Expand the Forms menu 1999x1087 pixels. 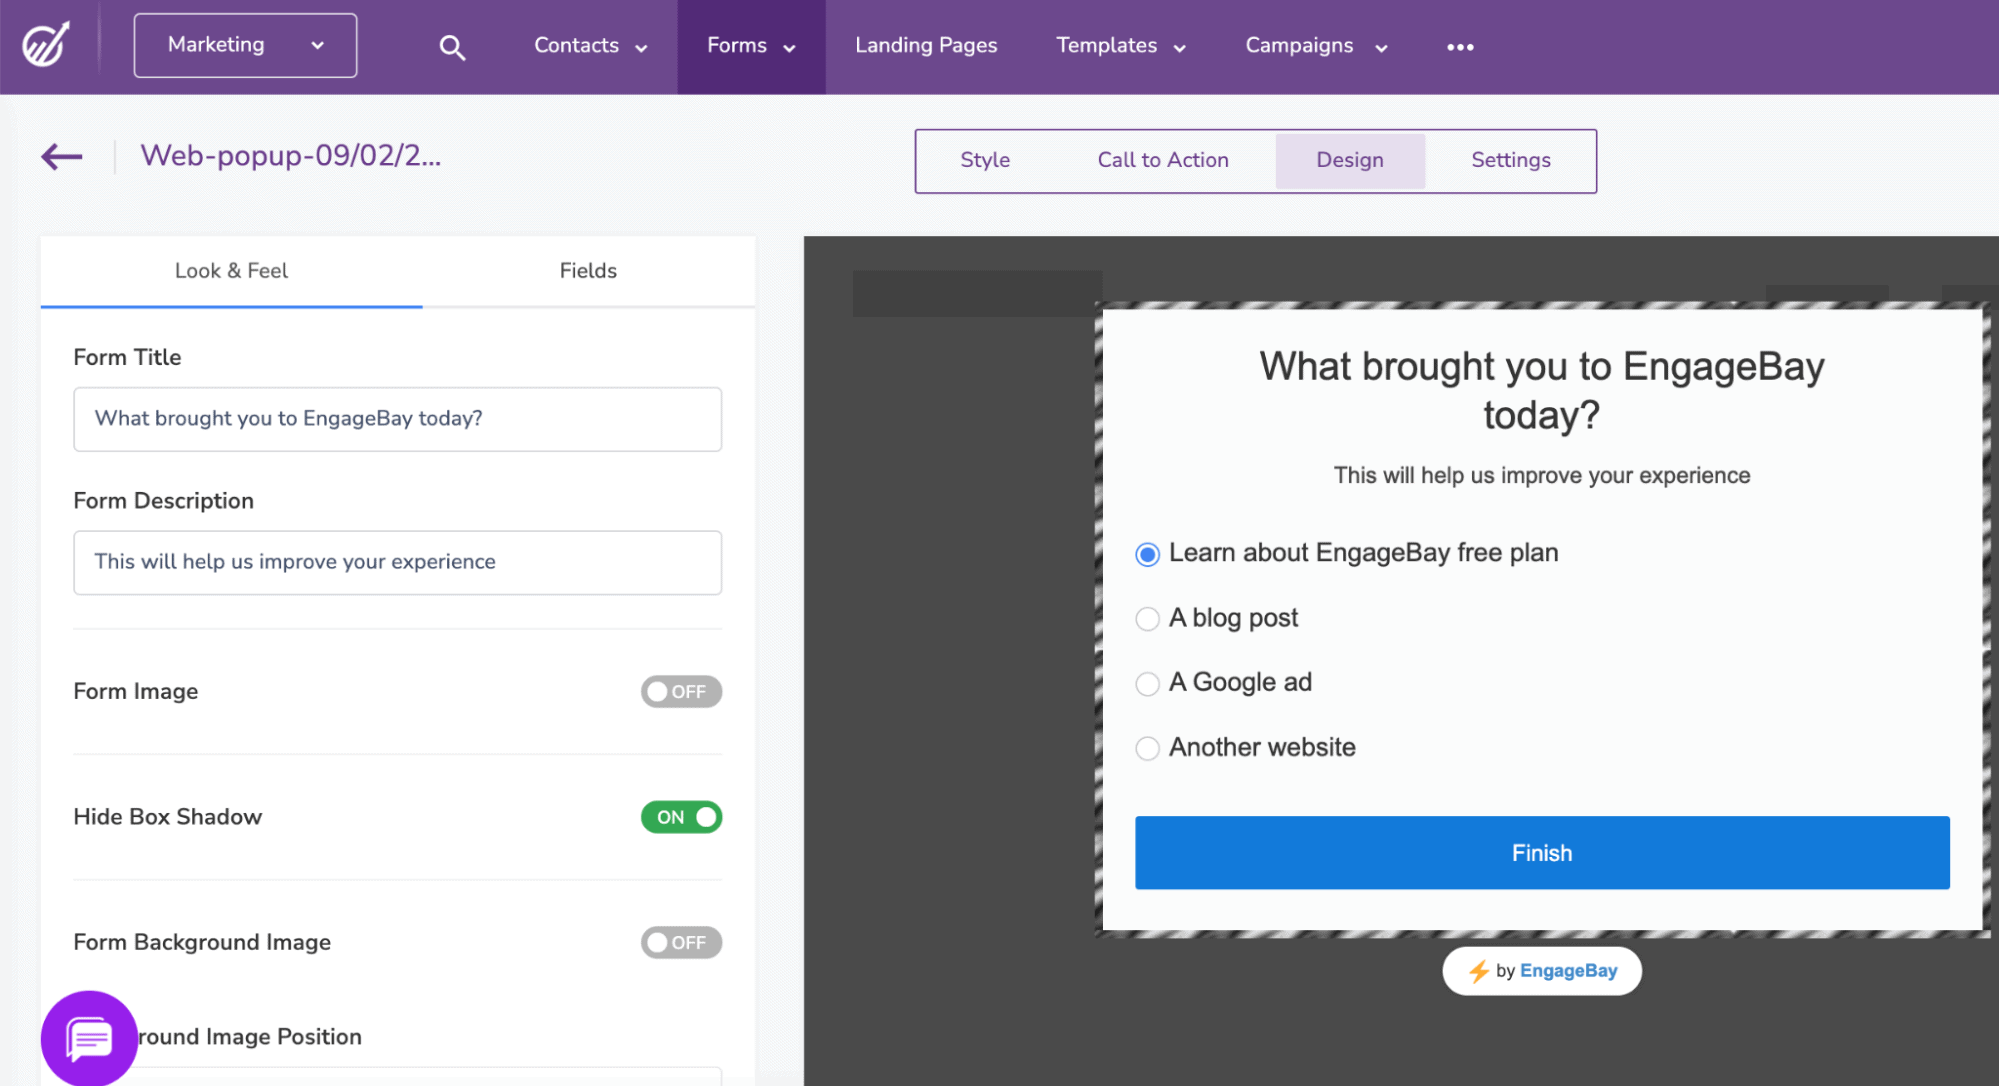pyautogui.click(x=751, y=46)
